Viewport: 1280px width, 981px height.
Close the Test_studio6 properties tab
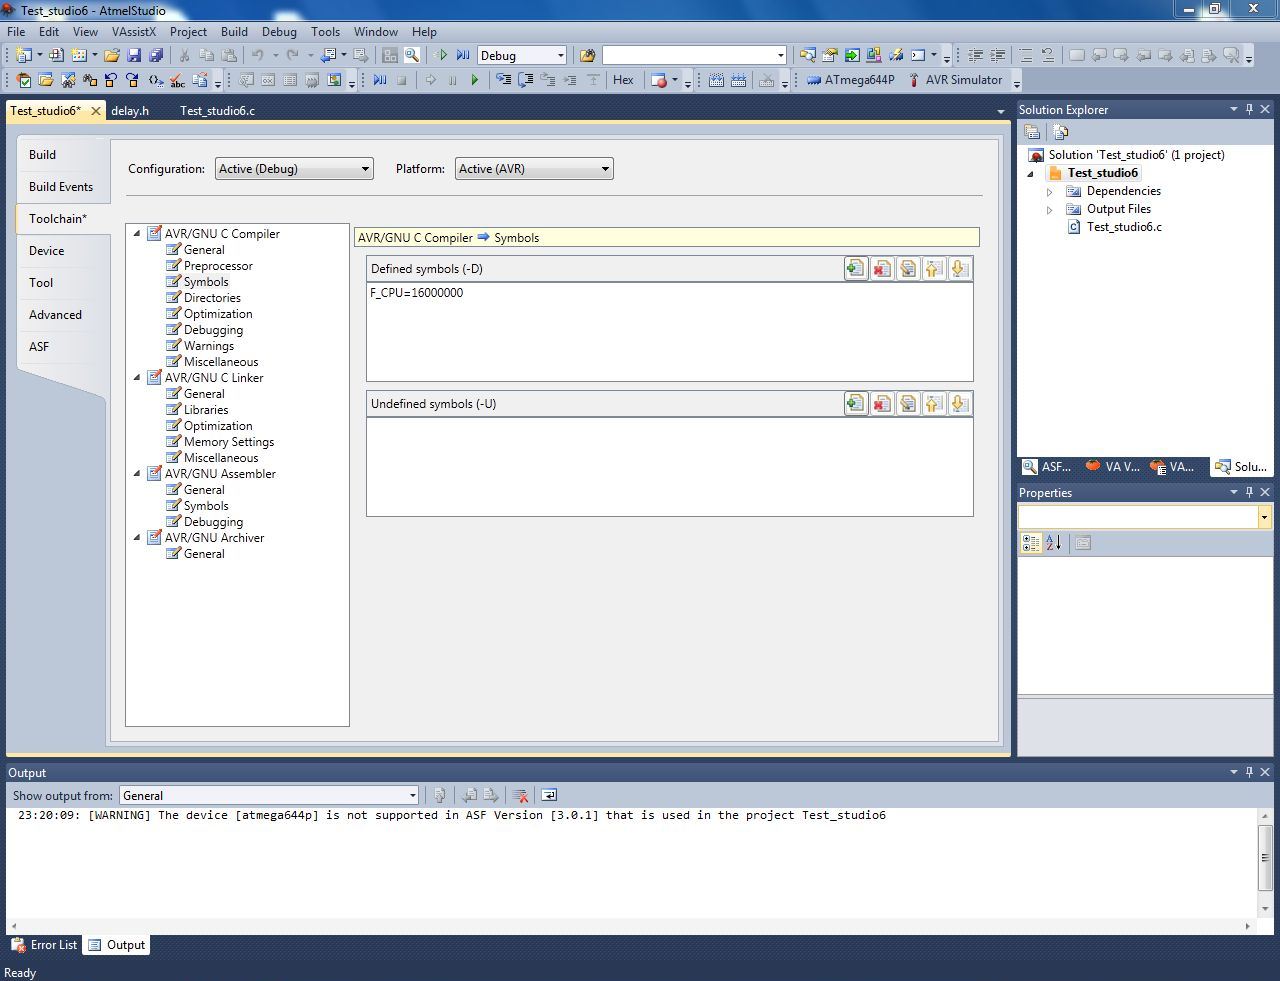pyautogui.click(x=96, y=111)
